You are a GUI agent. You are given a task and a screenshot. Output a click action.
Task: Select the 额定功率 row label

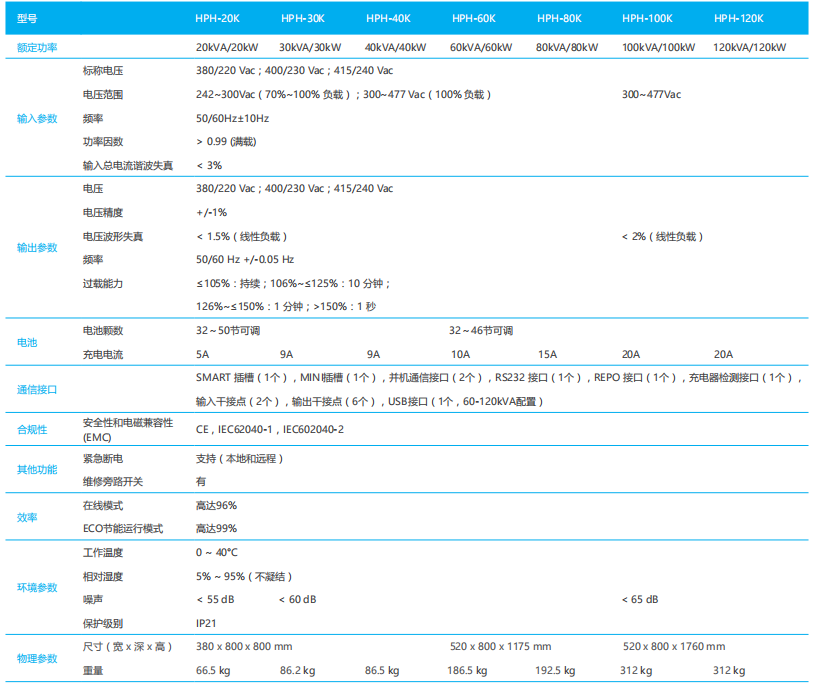click(37, 48)
